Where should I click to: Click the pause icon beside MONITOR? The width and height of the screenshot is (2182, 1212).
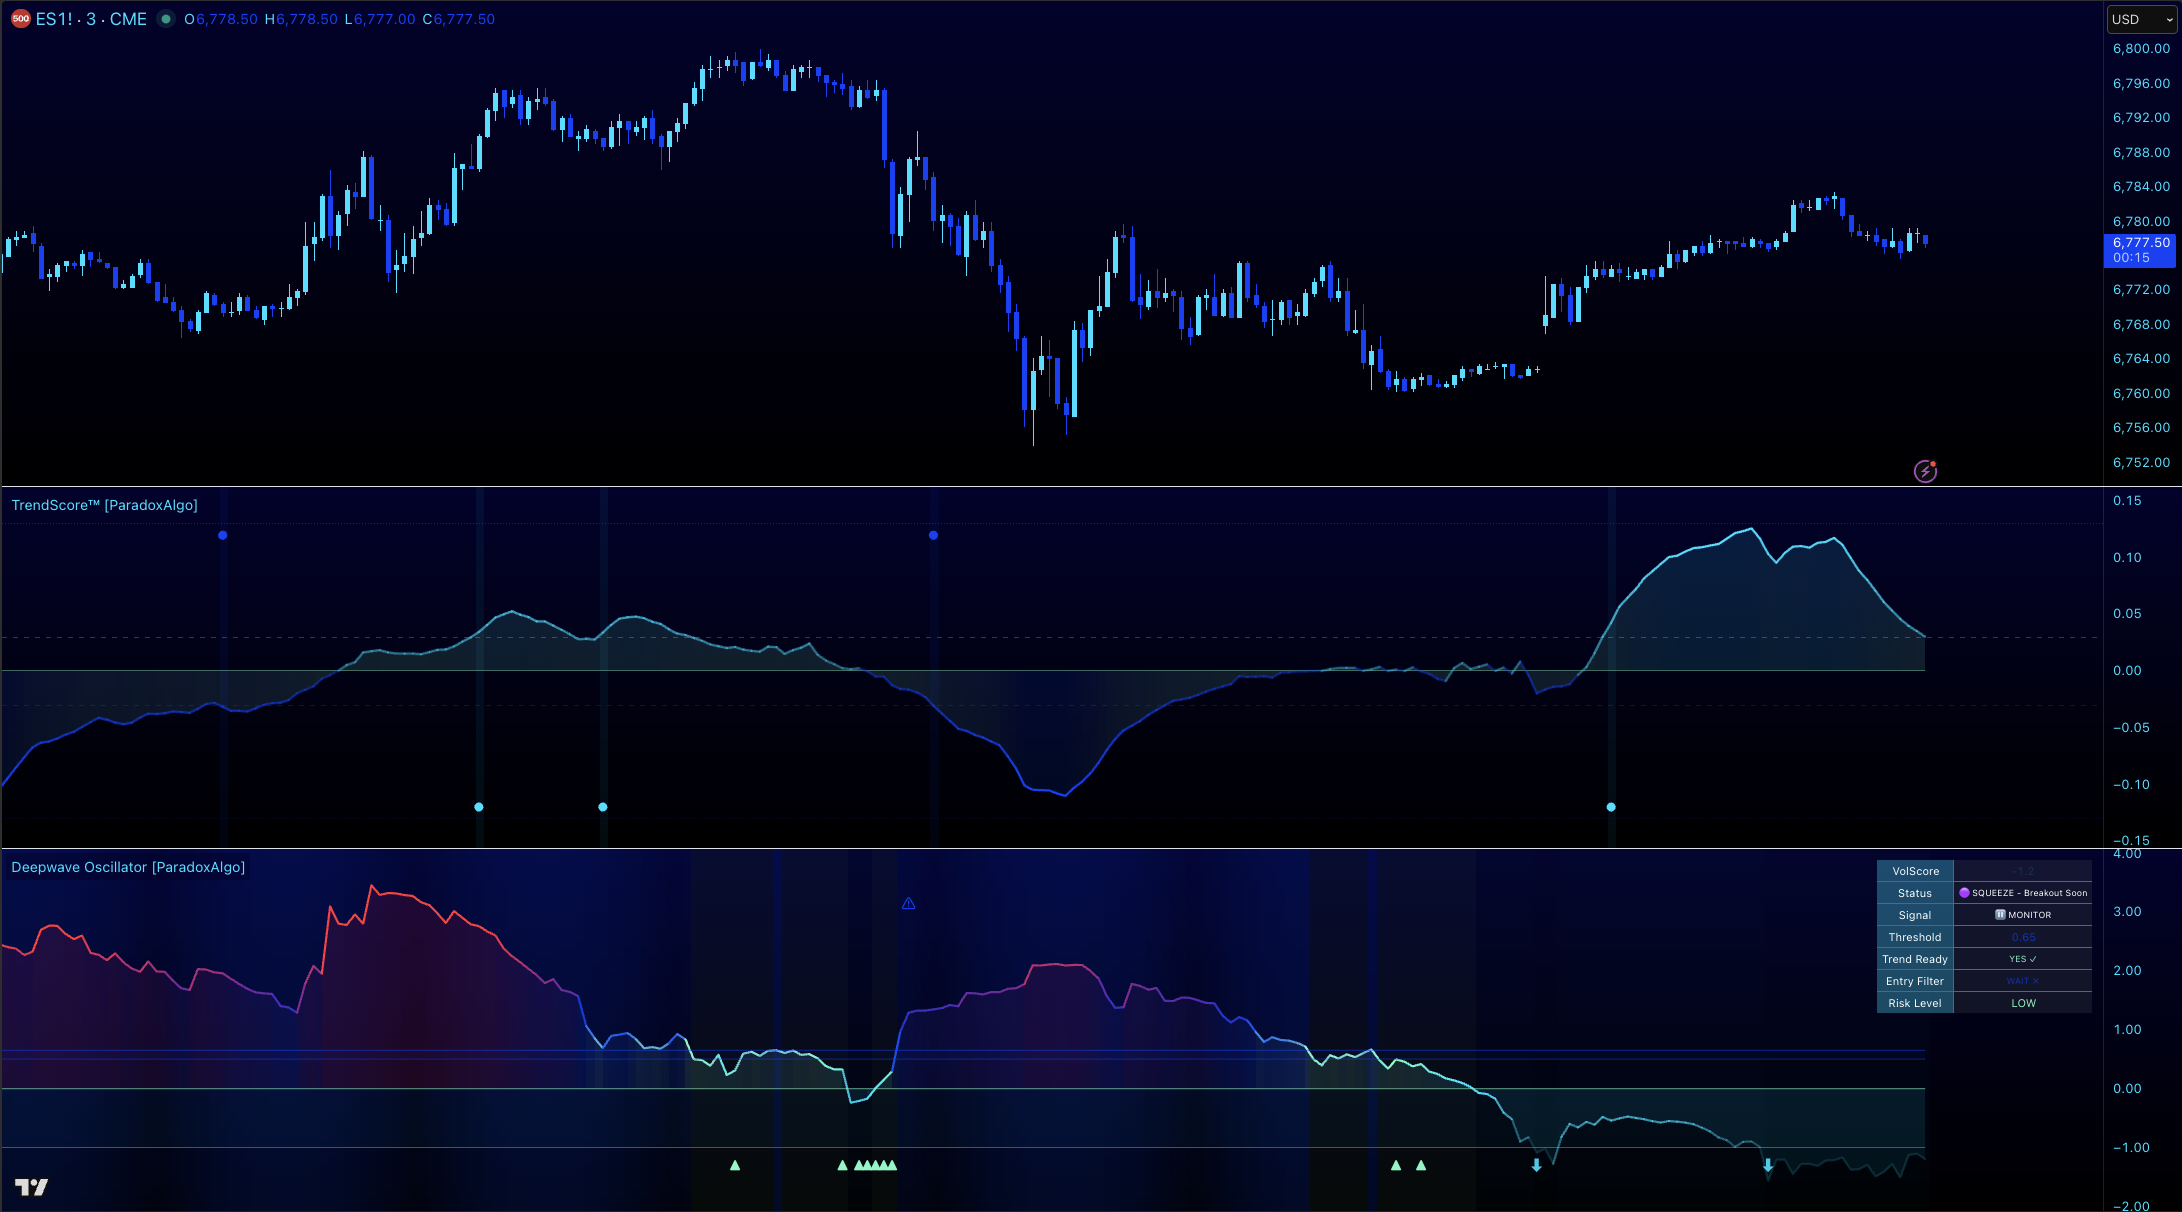click(x=2000, y=915)
